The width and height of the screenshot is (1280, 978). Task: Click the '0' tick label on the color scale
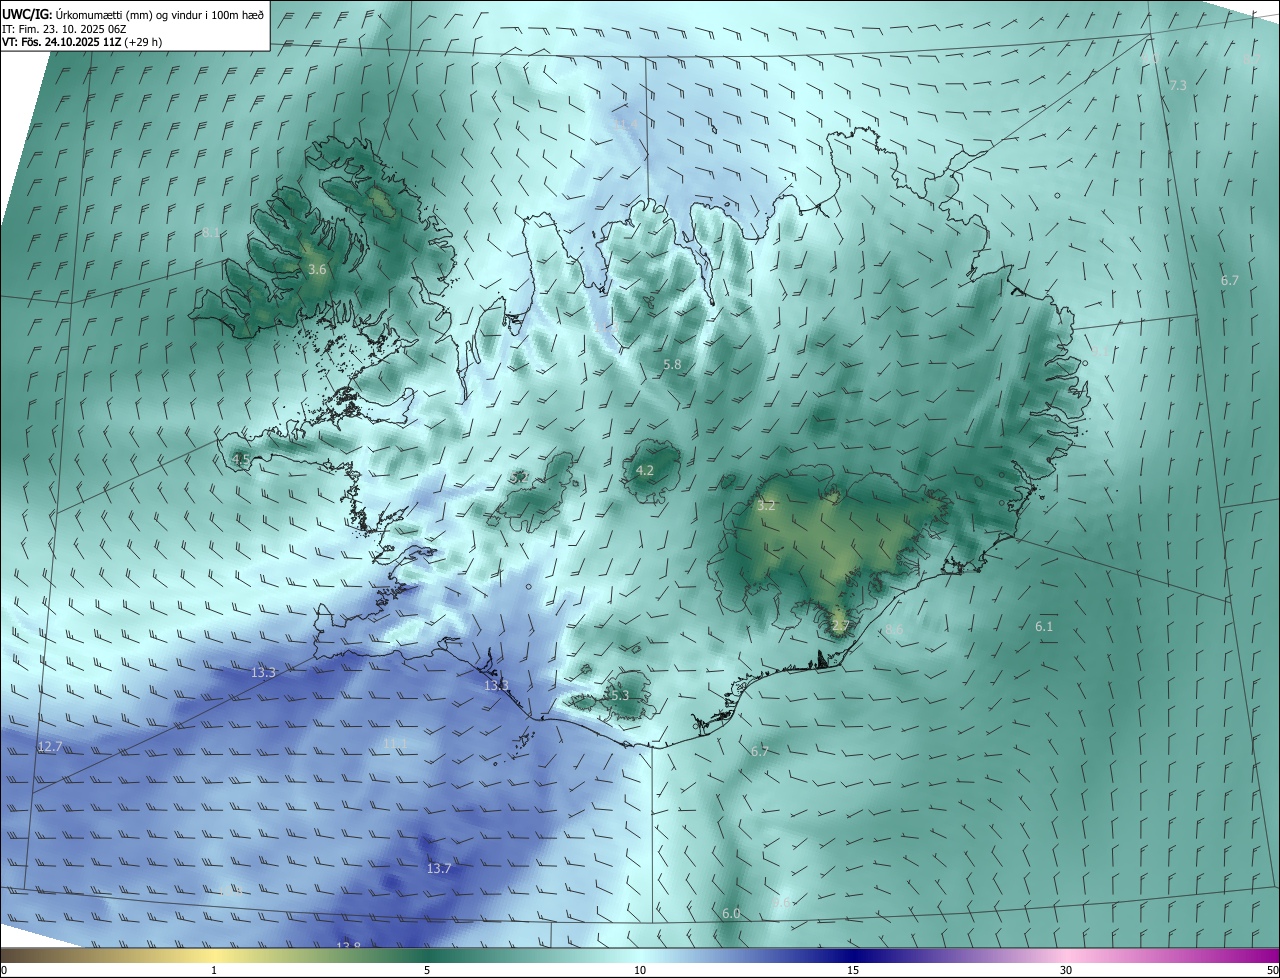tap(4, 970)
